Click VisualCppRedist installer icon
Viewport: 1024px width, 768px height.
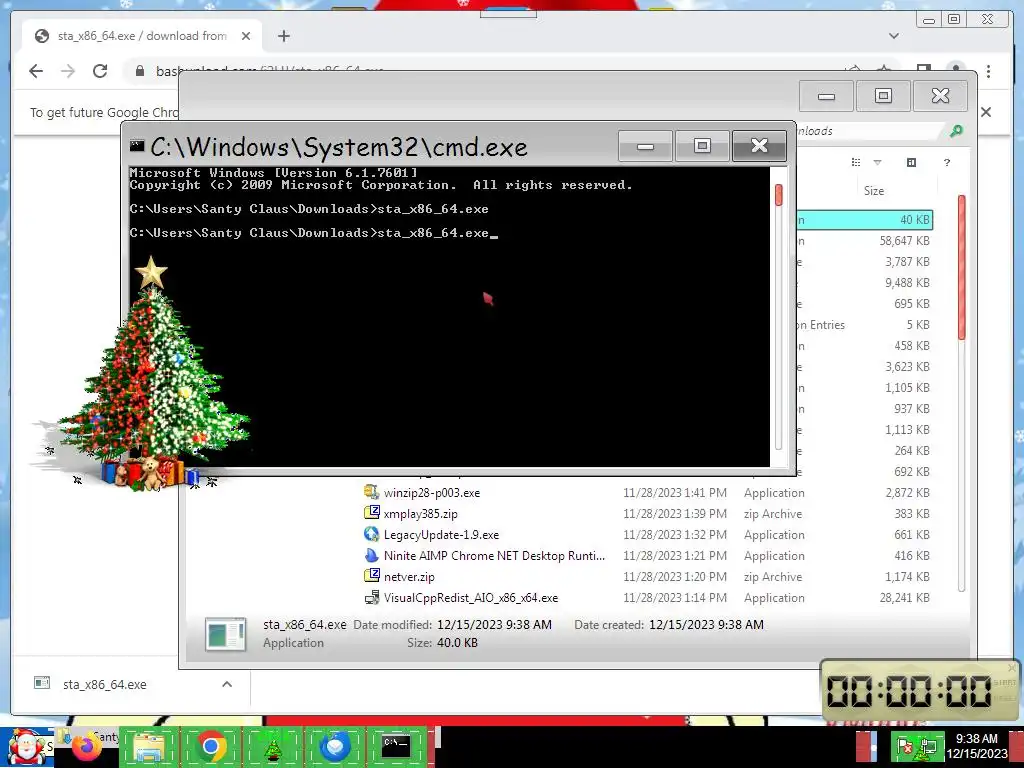pos(372,597)
